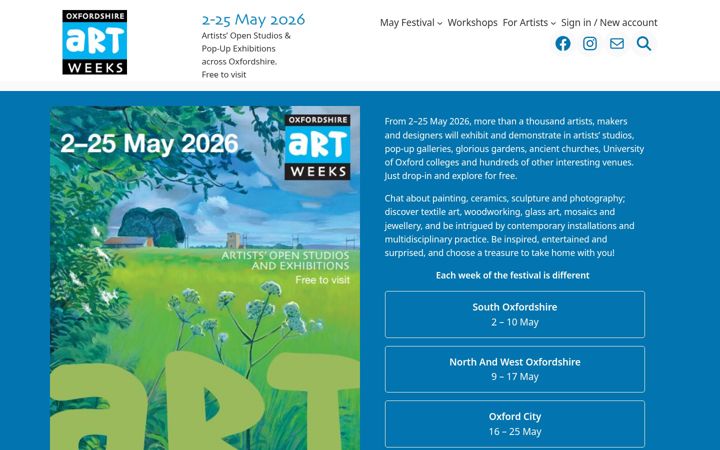The image size is (720, 450).
Task: Click "Free to visit" text in header
Action: pyautogui.click(x=224, y=74)
